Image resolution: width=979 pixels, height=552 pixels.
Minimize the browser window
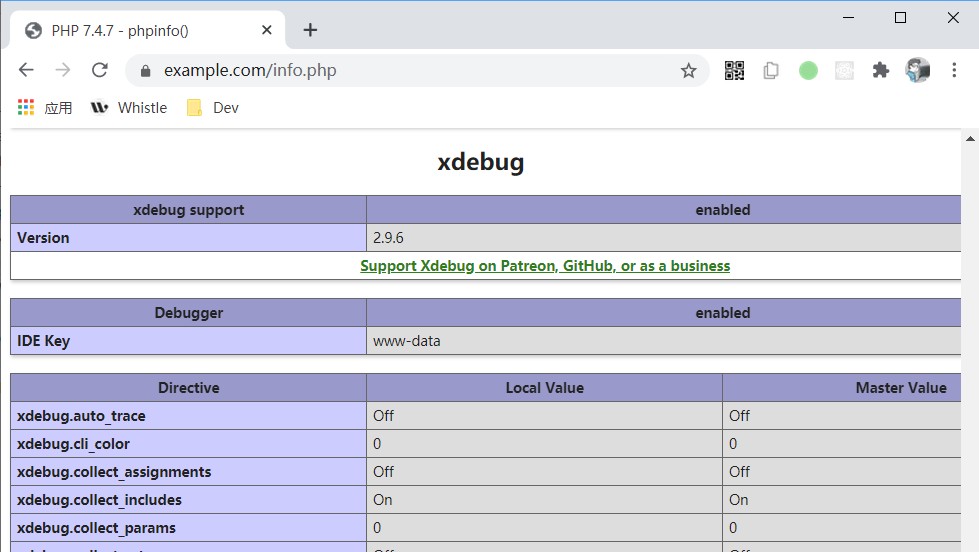coord(848,17)
